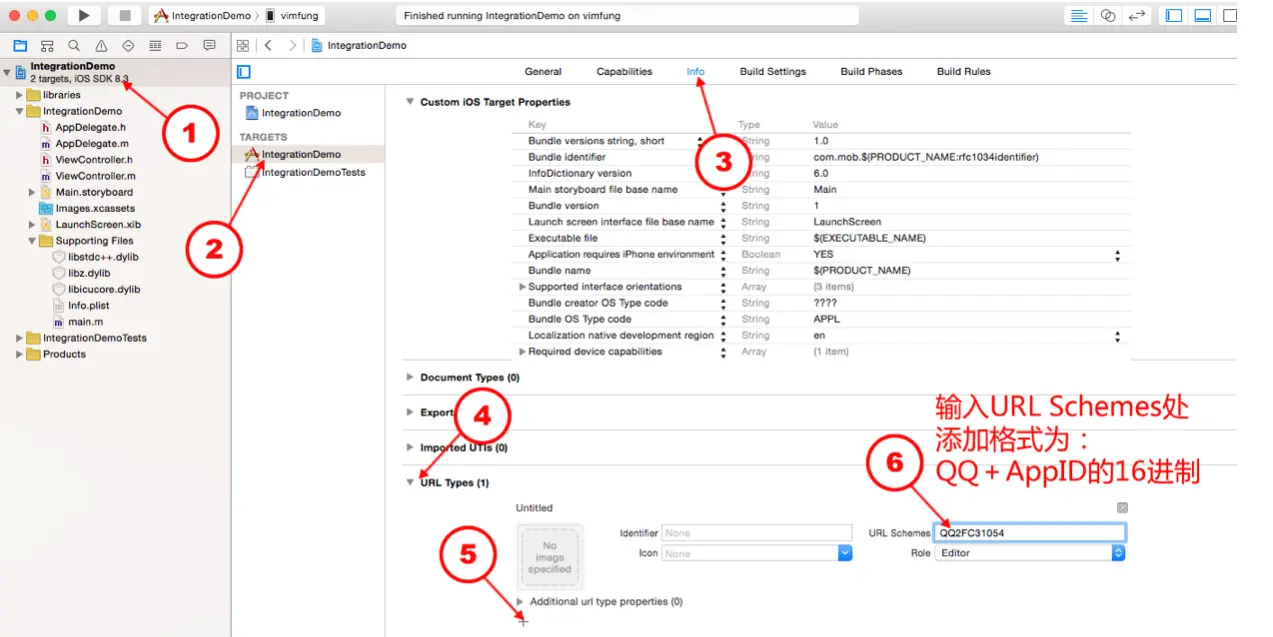This screenshot has height=637, width=1273.
Task: Open the Find navigator magnifier icon
Action: [74, 46]
